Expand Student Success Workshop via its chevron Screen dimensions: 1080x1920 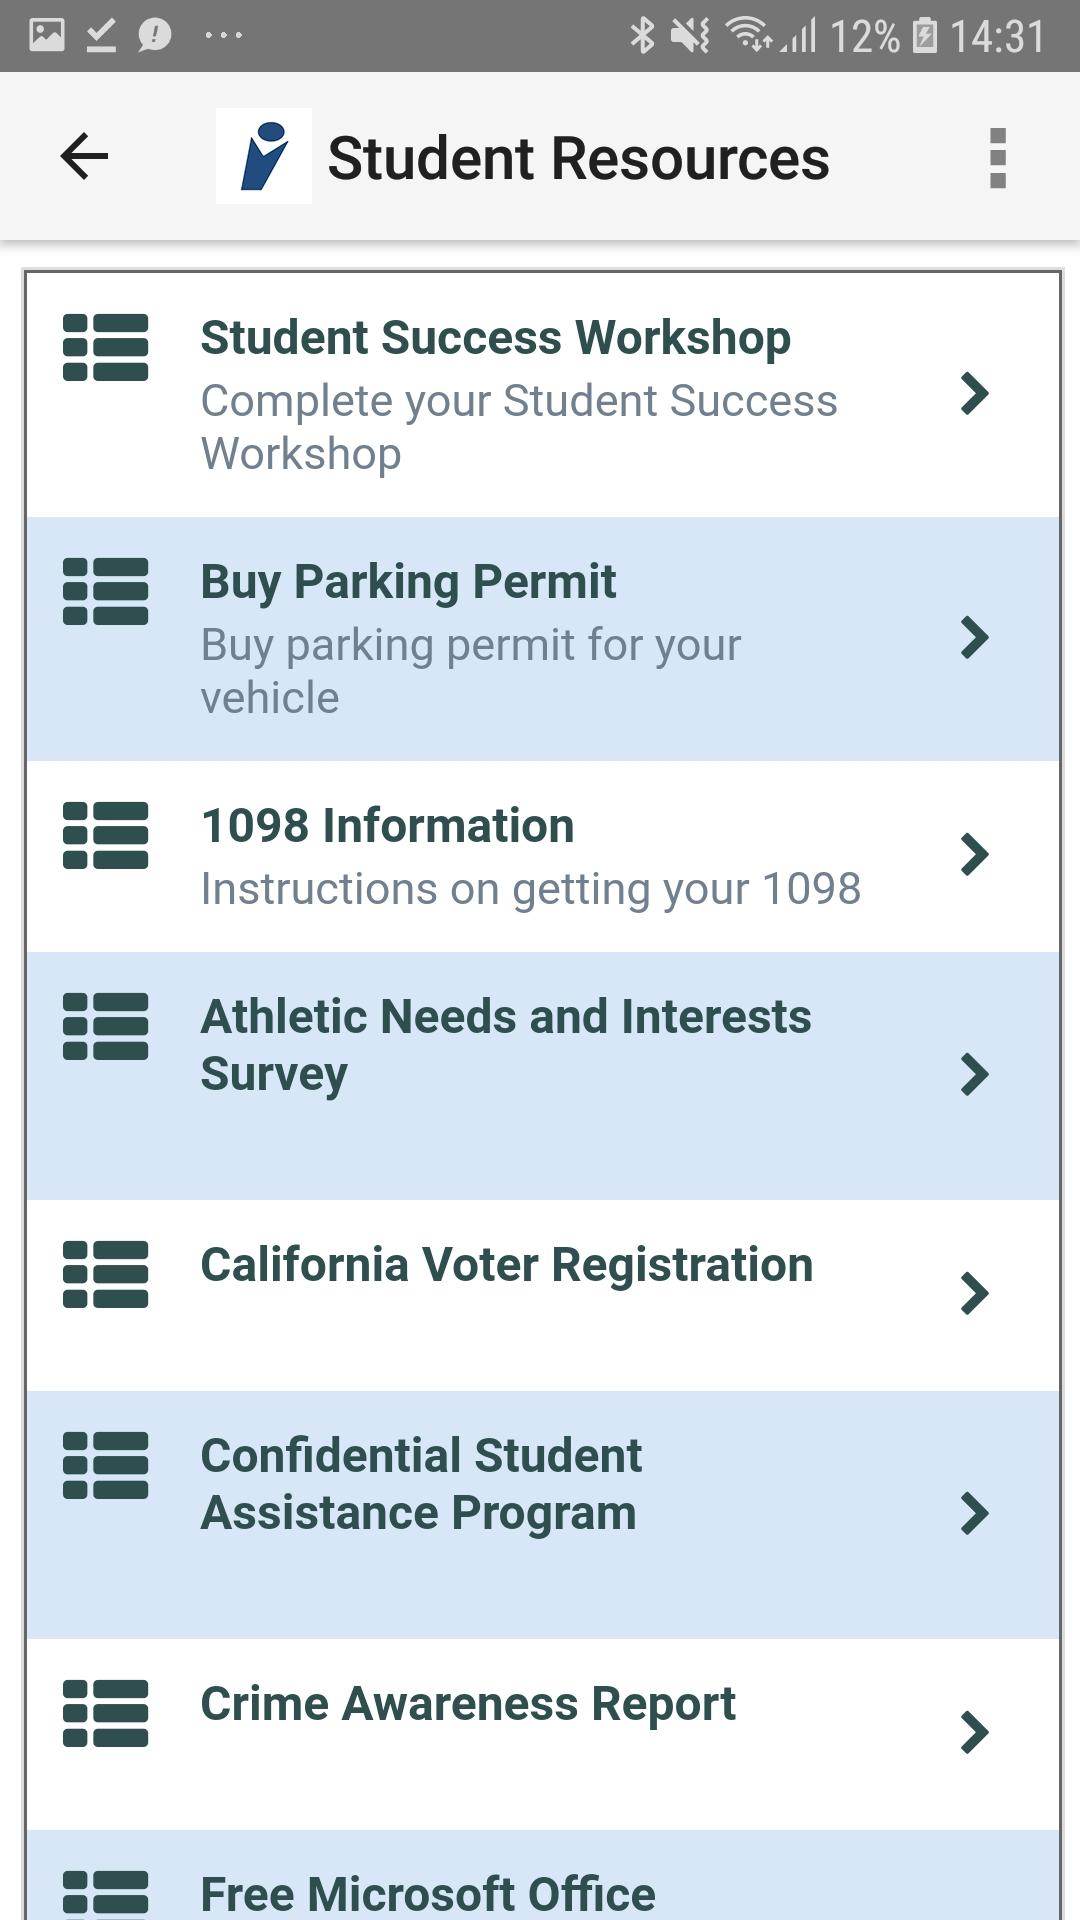point(974,393)
